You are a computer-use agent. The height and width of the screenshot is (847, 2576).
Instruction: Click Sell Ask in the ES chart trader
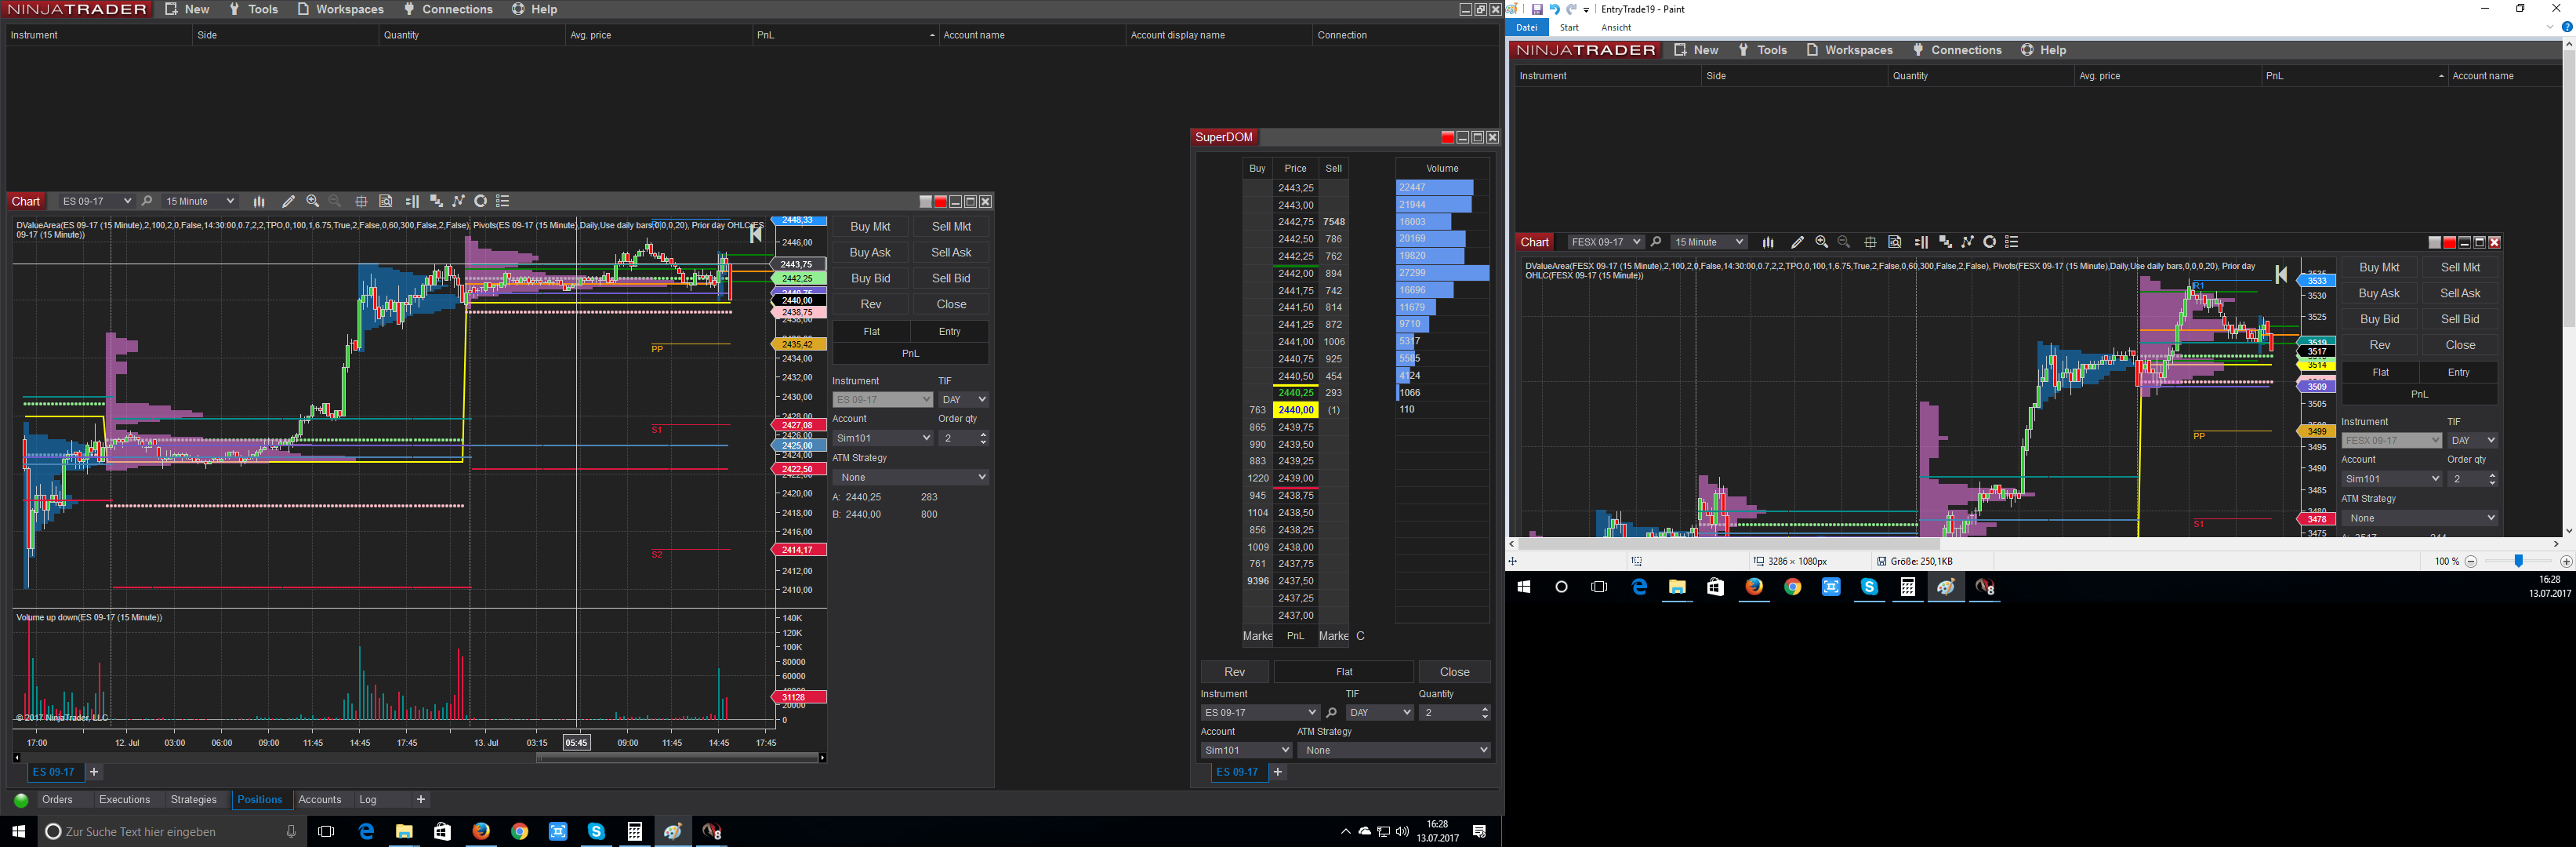coord(951,253)
